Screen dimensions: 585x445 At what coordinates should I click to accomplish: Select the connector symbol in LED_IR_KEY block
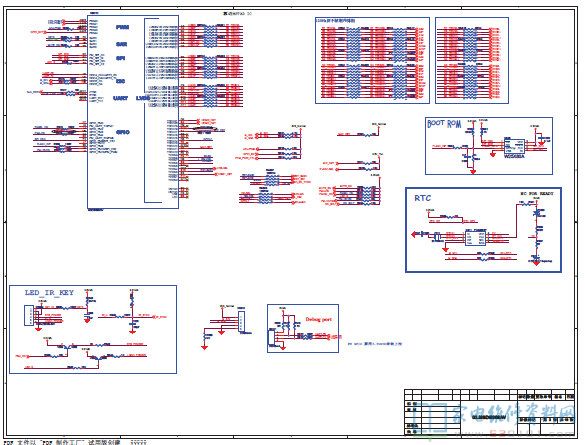point(29,316)
